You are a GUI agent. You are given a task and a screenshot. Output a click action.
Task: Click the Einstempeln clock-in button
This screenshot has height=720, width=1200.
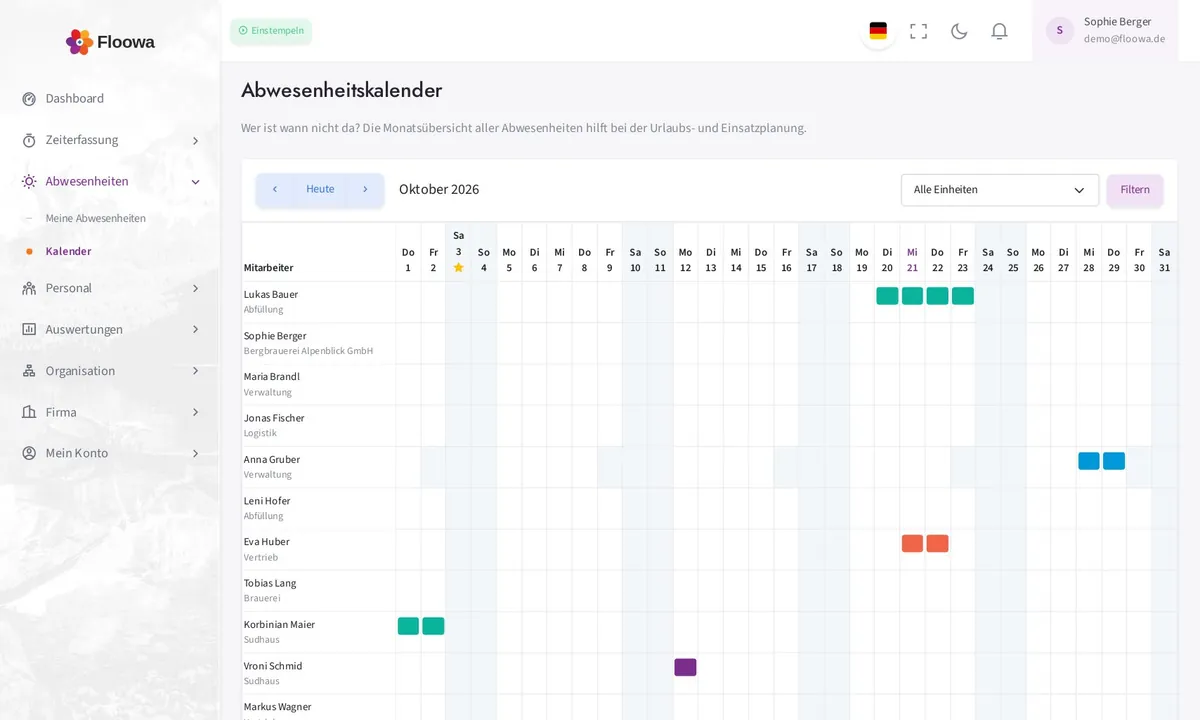pyautogui.click(x=271, y=31)
